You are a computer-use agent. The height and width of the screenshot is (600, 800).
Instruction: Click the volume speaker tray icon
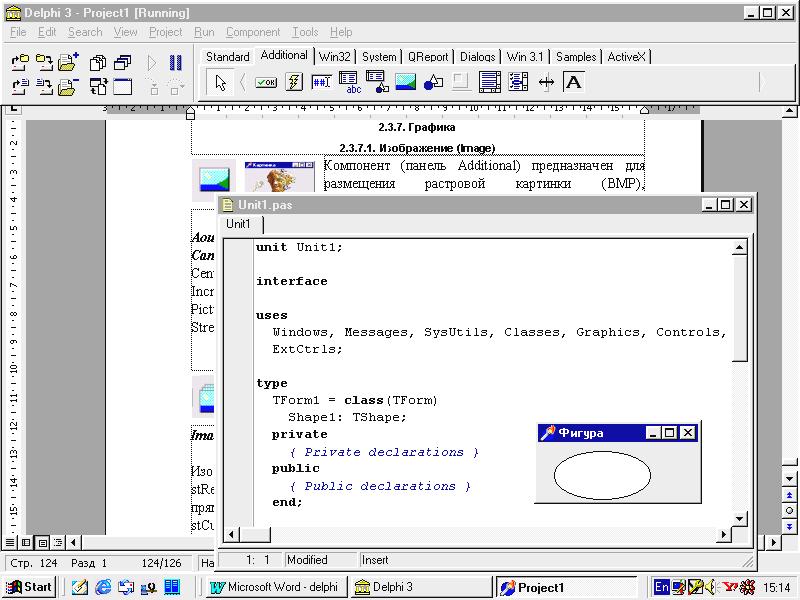710,587
